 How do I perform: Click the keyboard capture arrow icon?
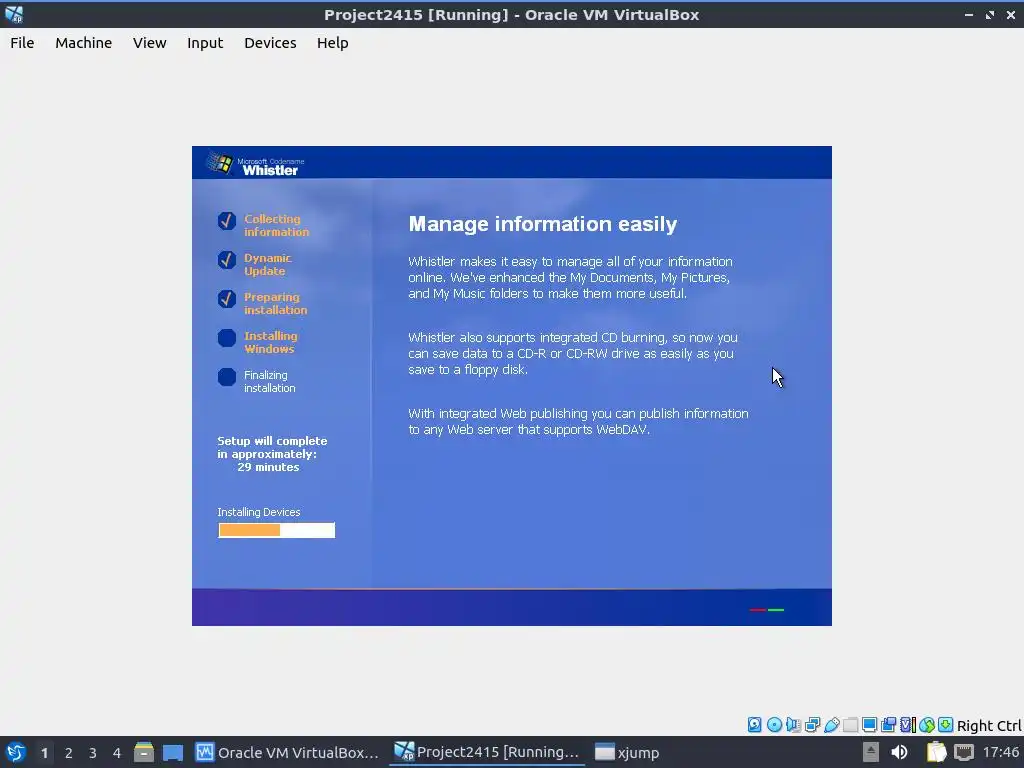(x=946, y=725)
